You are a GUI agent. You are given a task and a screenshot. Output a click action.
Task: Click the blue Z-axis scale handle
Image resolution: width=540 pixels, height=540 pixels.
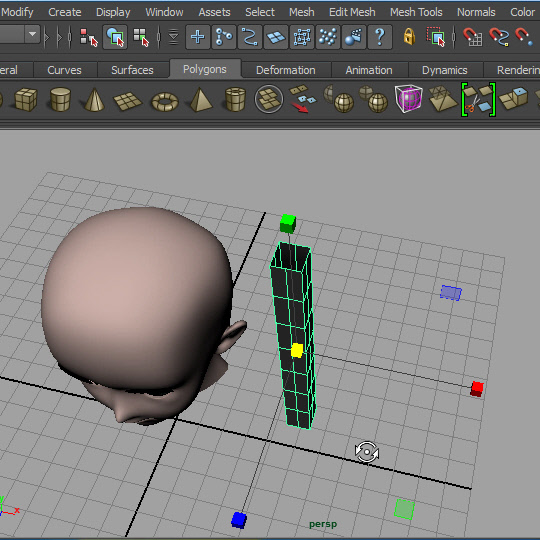pyautogui.click(x=239, y=520)
